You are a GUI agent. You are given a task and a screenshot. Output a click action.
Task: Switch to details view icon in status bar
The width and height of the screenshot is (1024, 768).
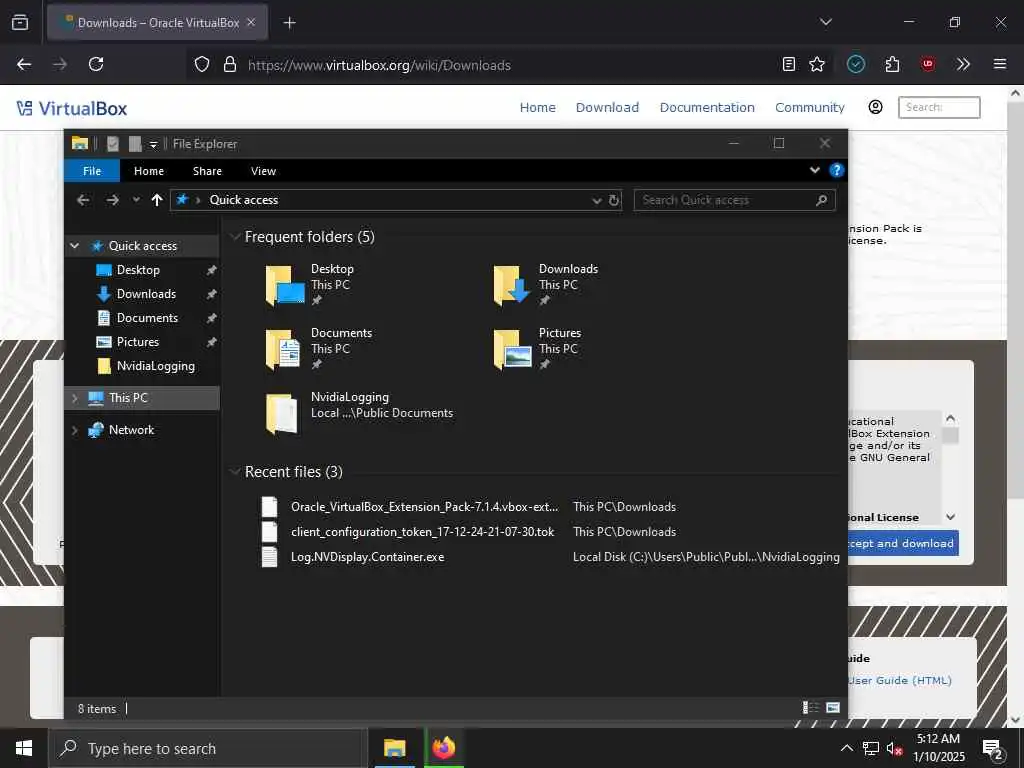810,707
